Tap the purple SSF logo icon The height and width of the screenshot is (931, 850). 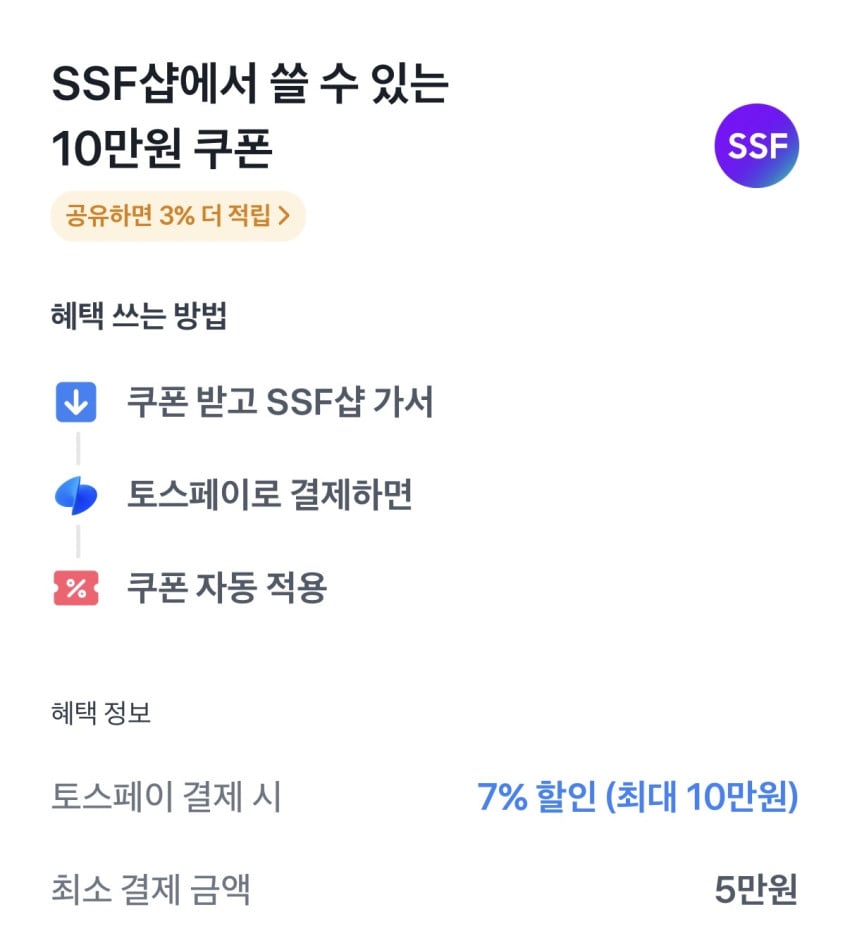[756, 146]
